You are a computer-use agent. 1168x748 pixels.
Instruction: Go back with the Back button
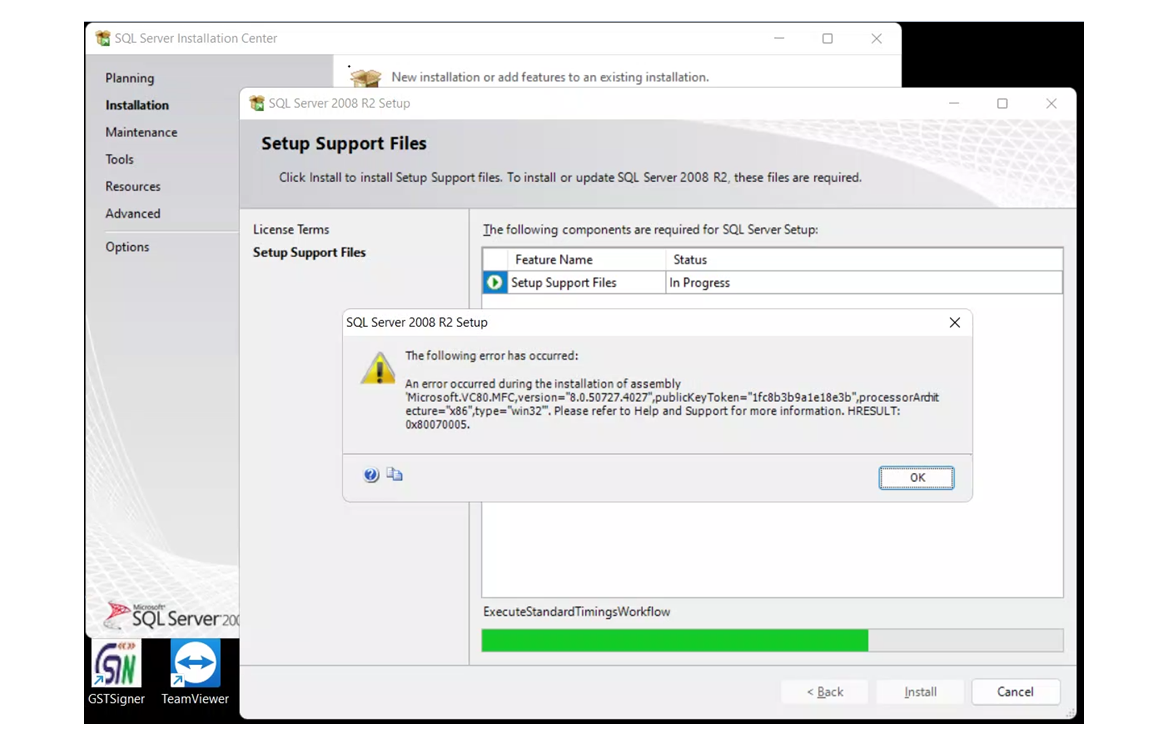point(825,692)
